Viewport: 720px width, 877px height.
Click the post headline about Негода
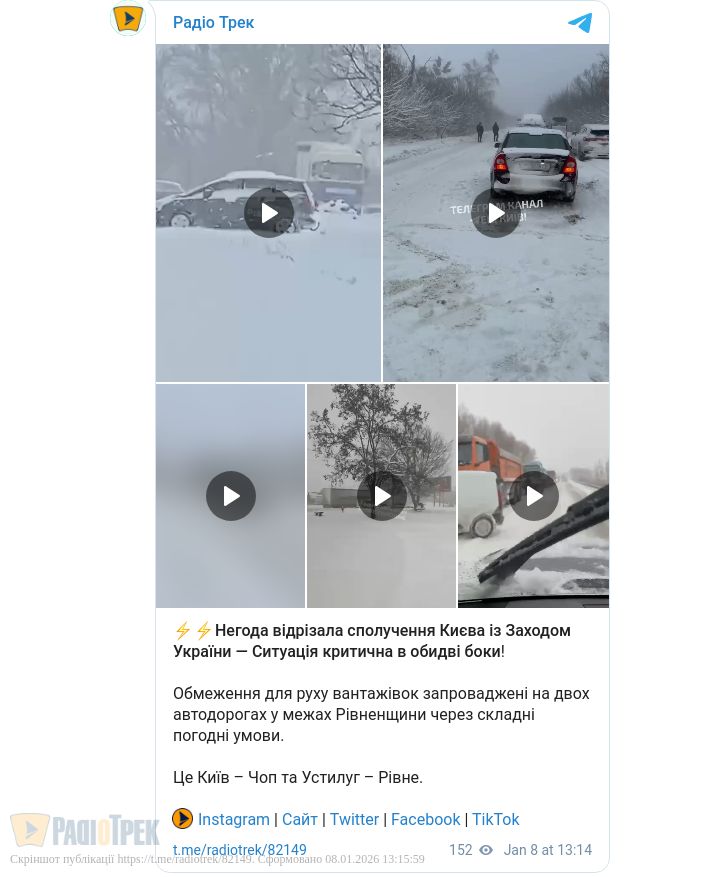[371, 640]
